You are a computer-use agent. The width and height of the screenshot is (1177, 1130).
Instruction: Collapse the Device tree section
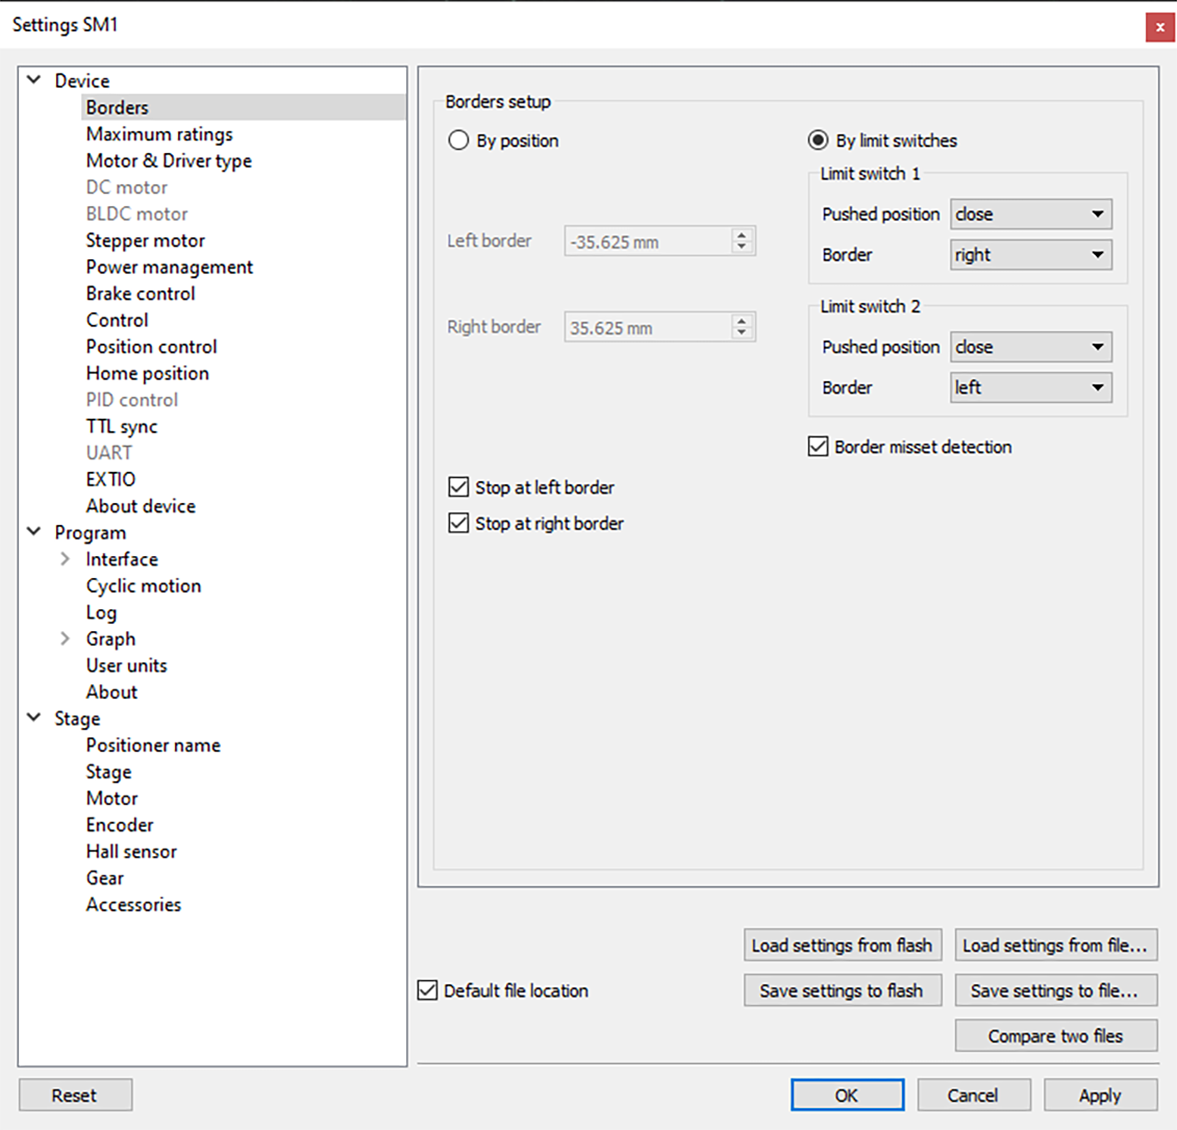tap(34, 80)
